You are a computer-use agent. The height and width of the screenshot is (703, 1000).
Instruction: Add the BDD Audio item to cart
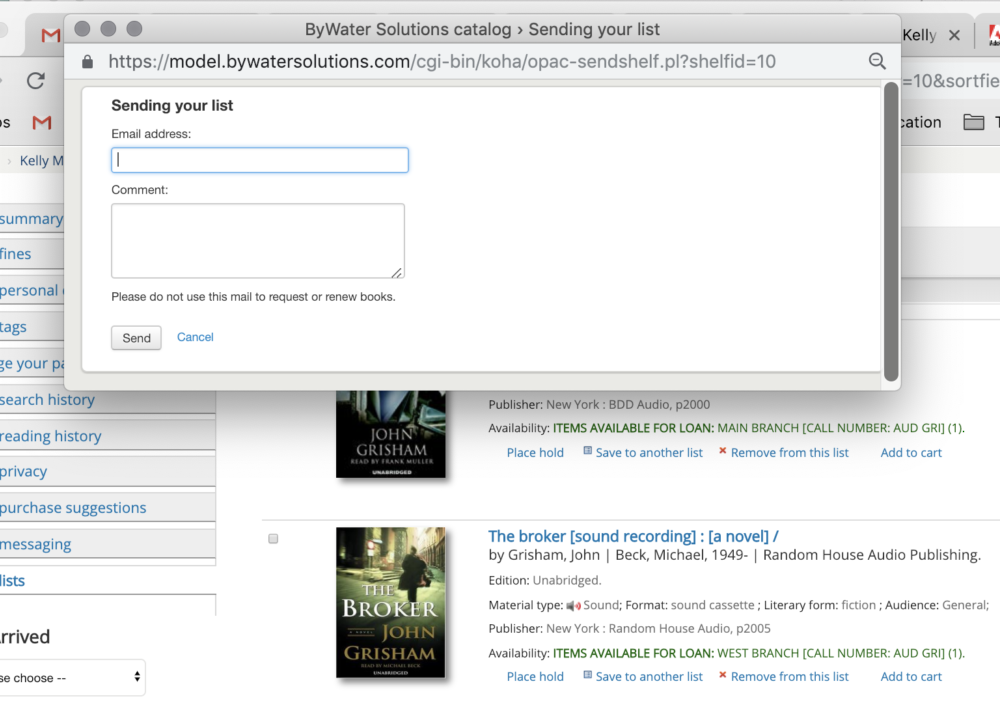911,452
